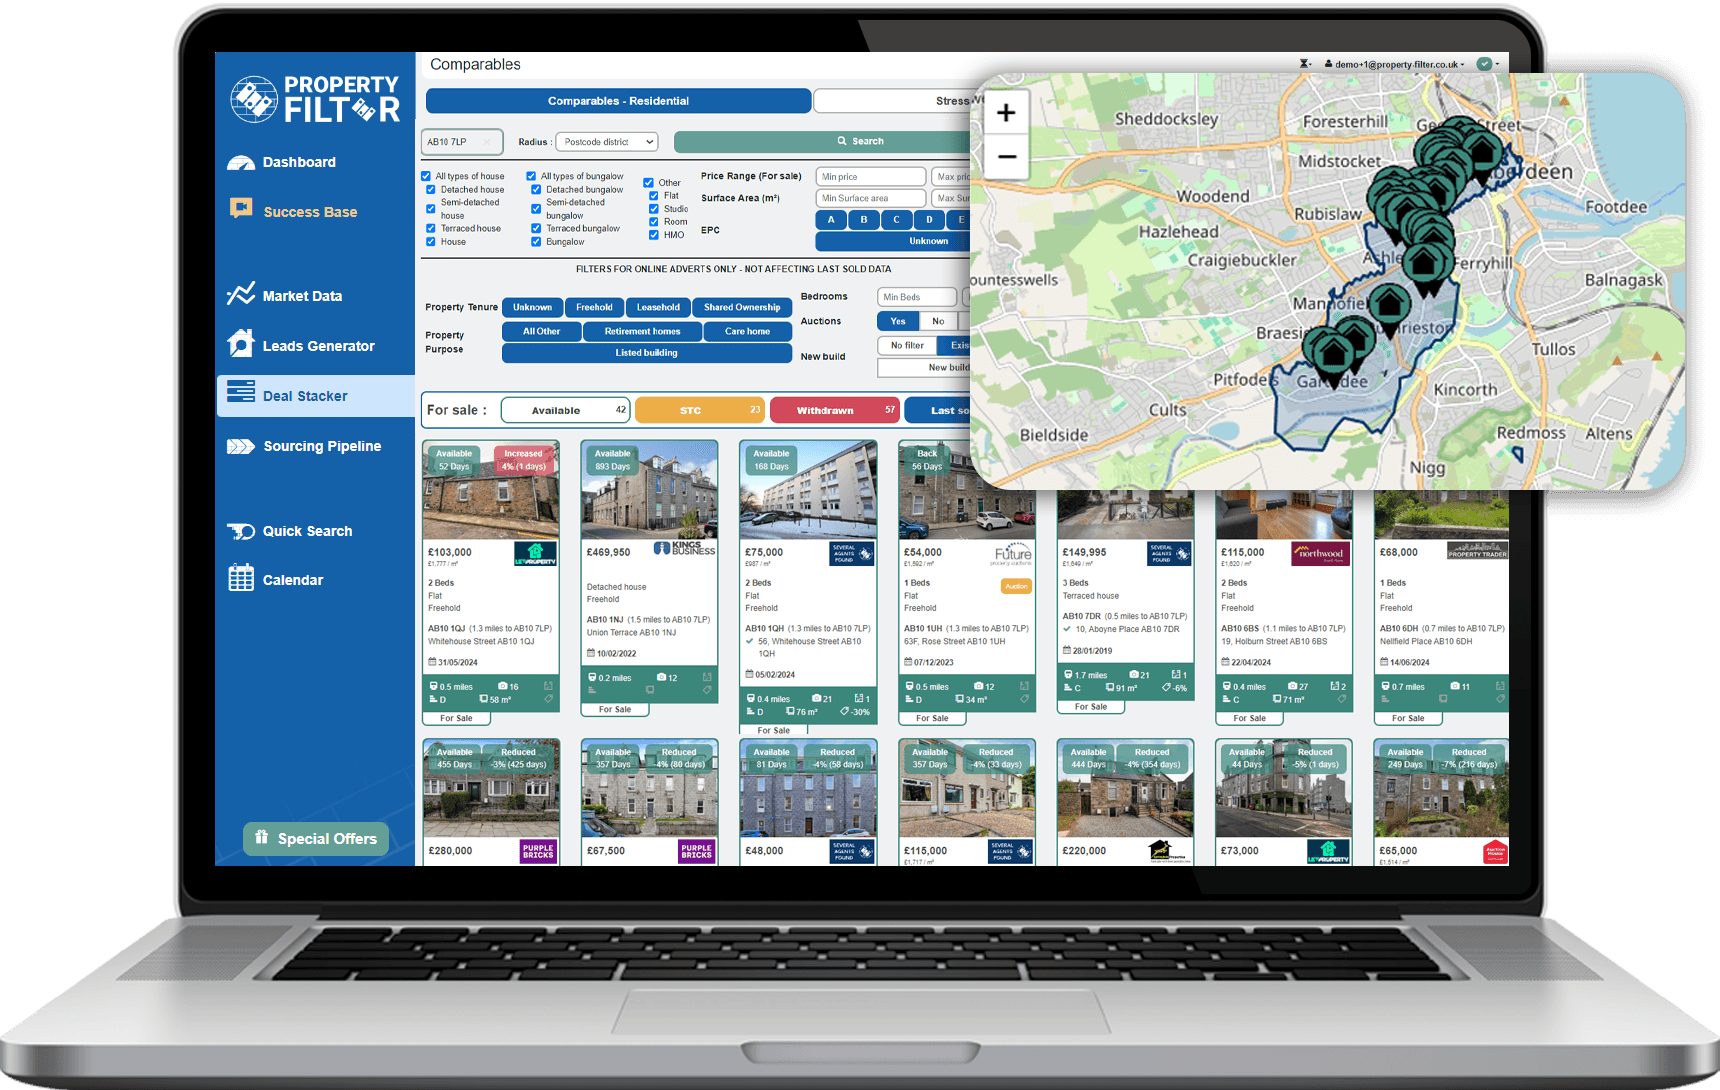This screenshot has width=1720, height=1090.
Task: Select Deal Stacker in the sidebar
Action: click(x=315, y=396)
